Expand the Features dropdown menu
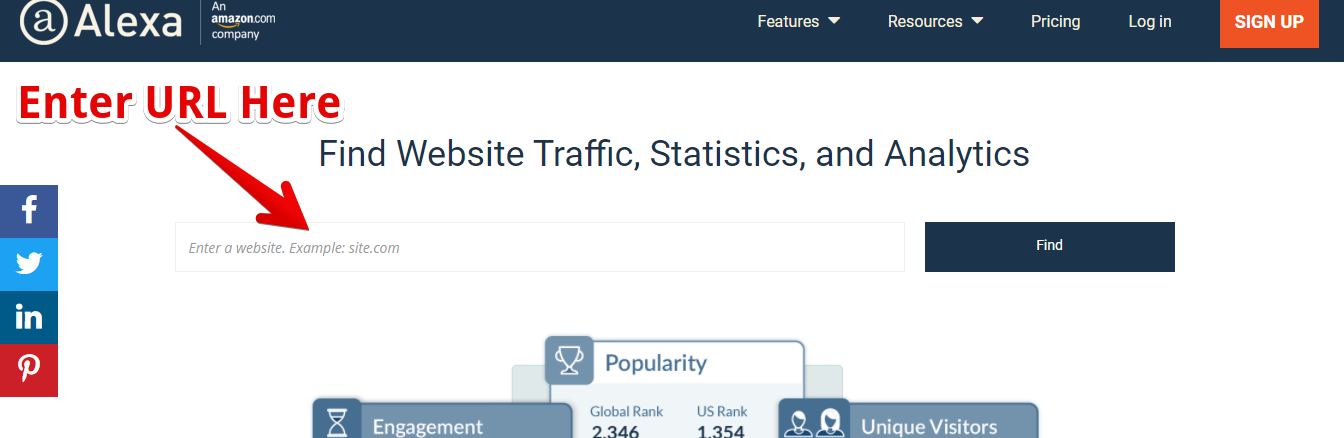Viewport: 1344px width, 438px height. pos(798,21)
